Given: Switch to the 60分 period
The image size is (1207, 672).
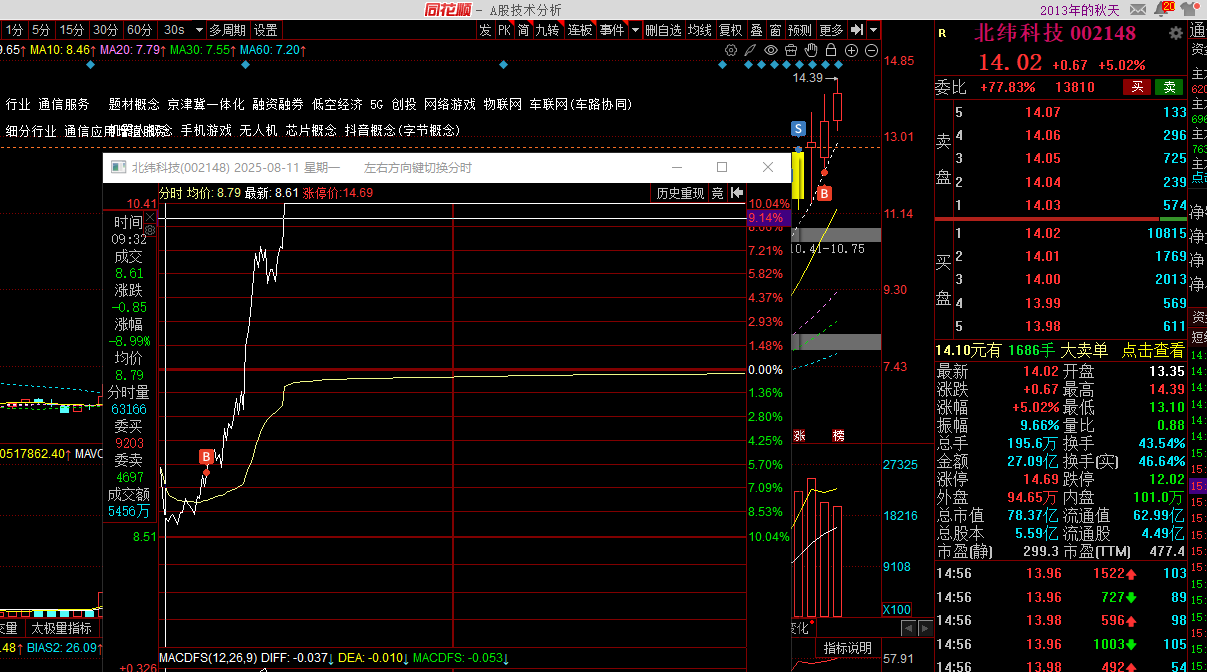Looking at the screenshot, I should click(141, 30).
